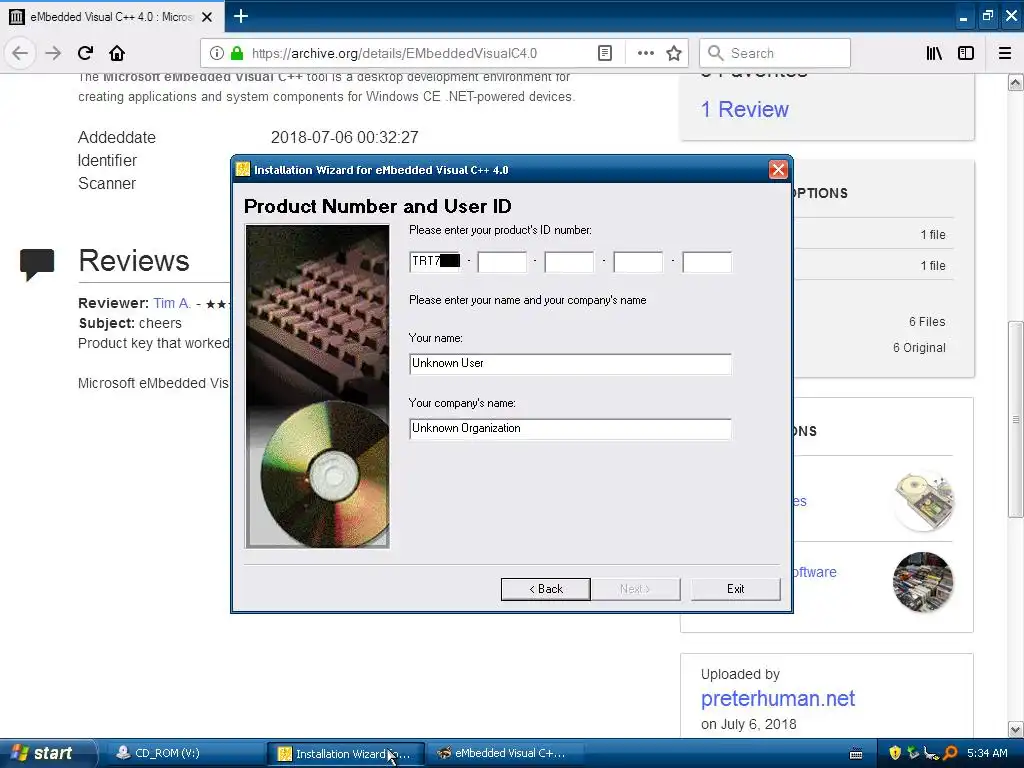Click the fourth product ID number field

[638, 261]
